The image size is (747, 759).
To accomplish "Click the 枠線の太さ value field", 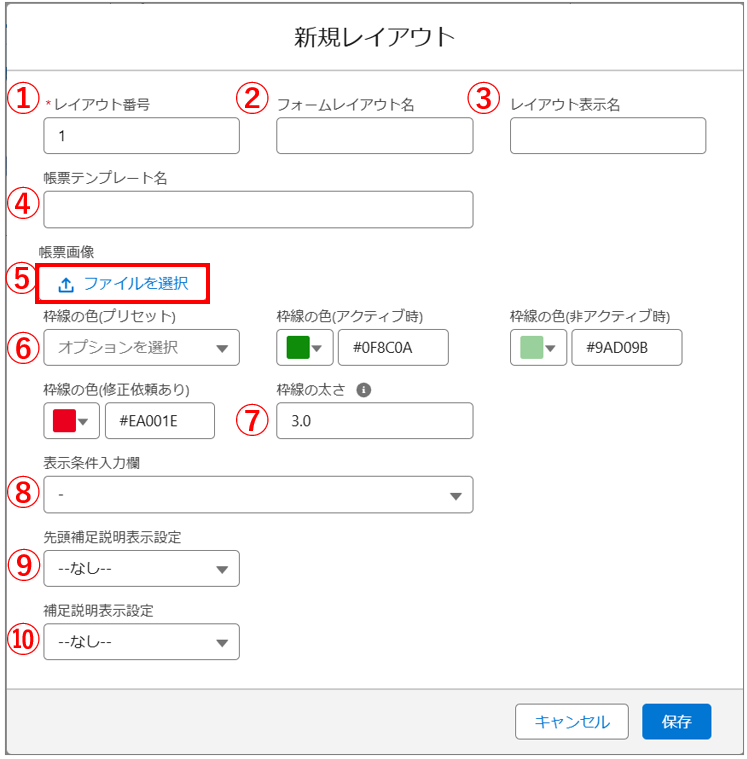I will pyautogui.click(x=374, y=421).
